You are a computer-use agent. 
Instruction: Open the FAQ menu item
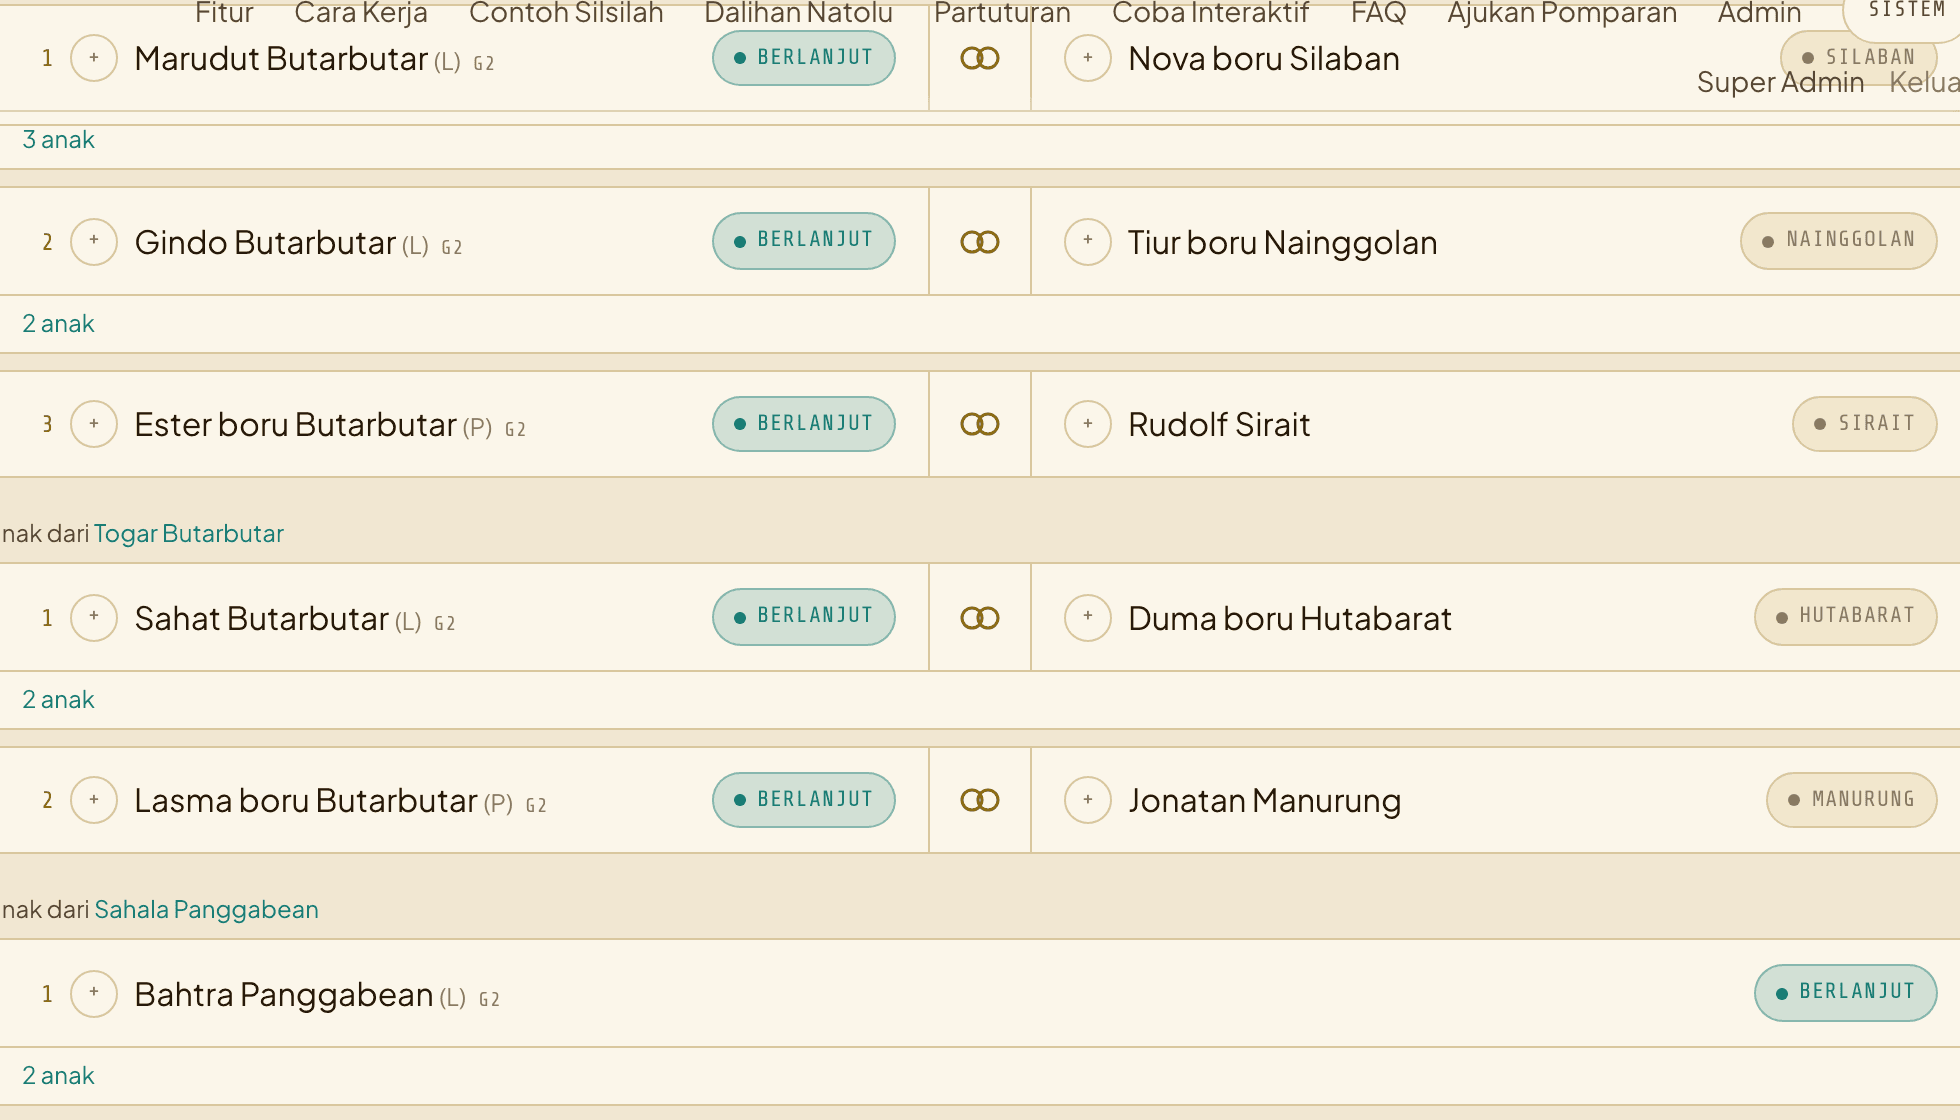(x=1378, y=13)
